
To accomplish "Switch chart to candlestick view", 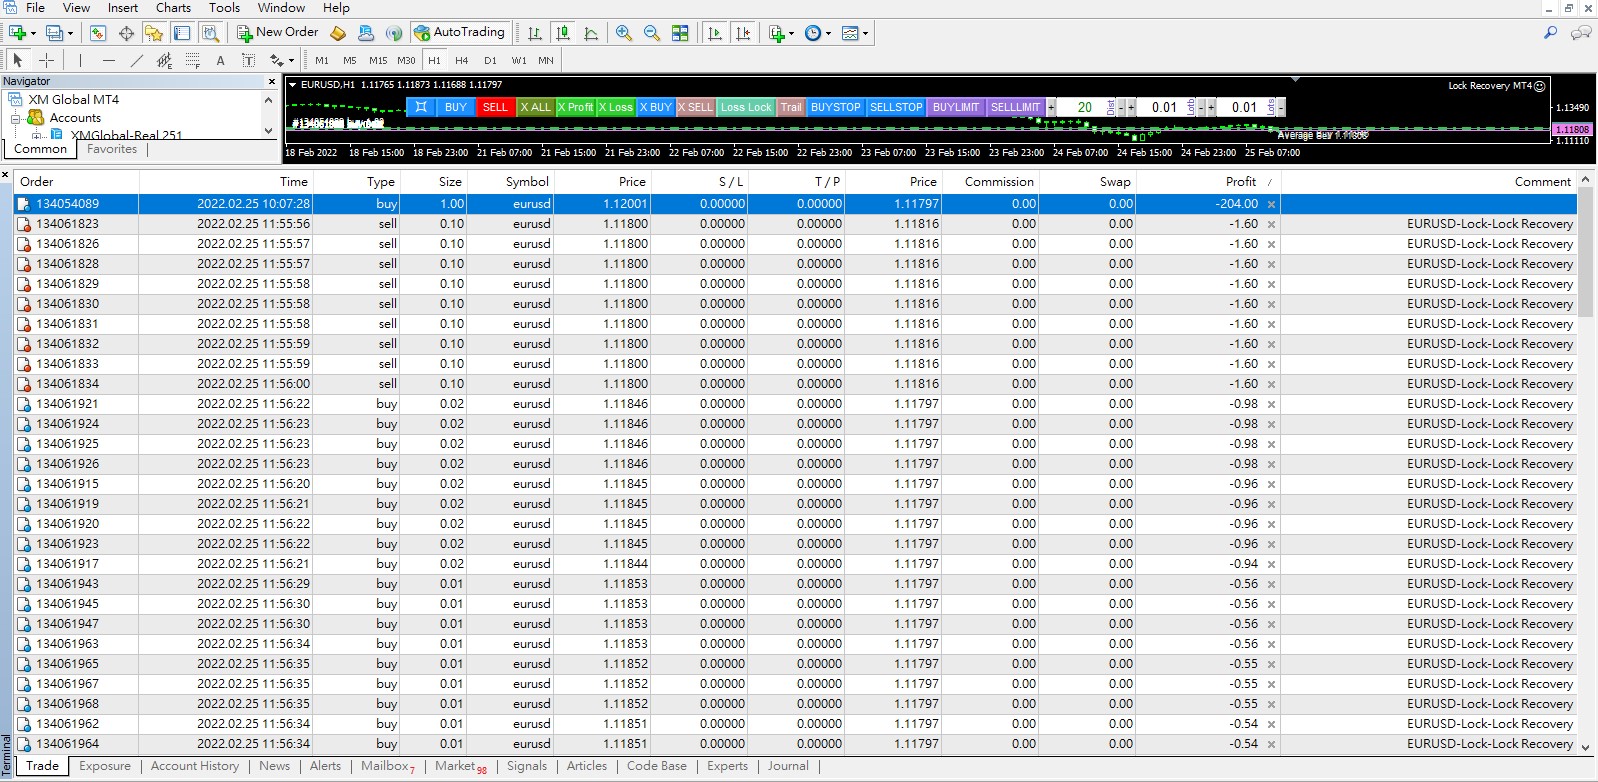I will (x=563, y=33).
